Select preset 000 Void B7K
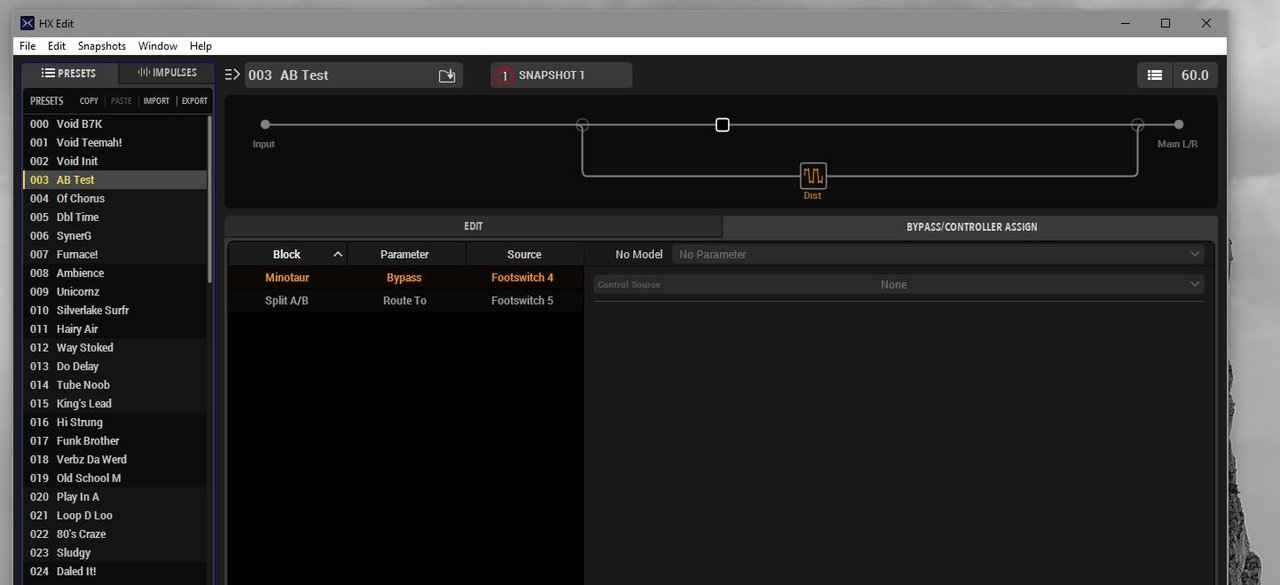This screenshot has height=585, width=1280. [115, 124]
